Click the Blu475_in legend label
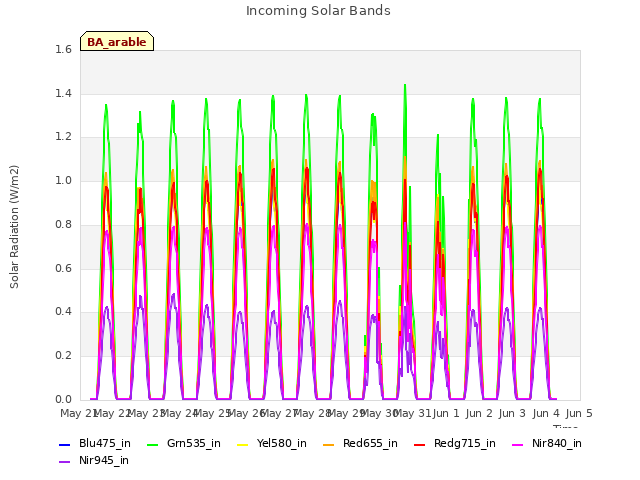640x480 pixels. coord(104,443)
